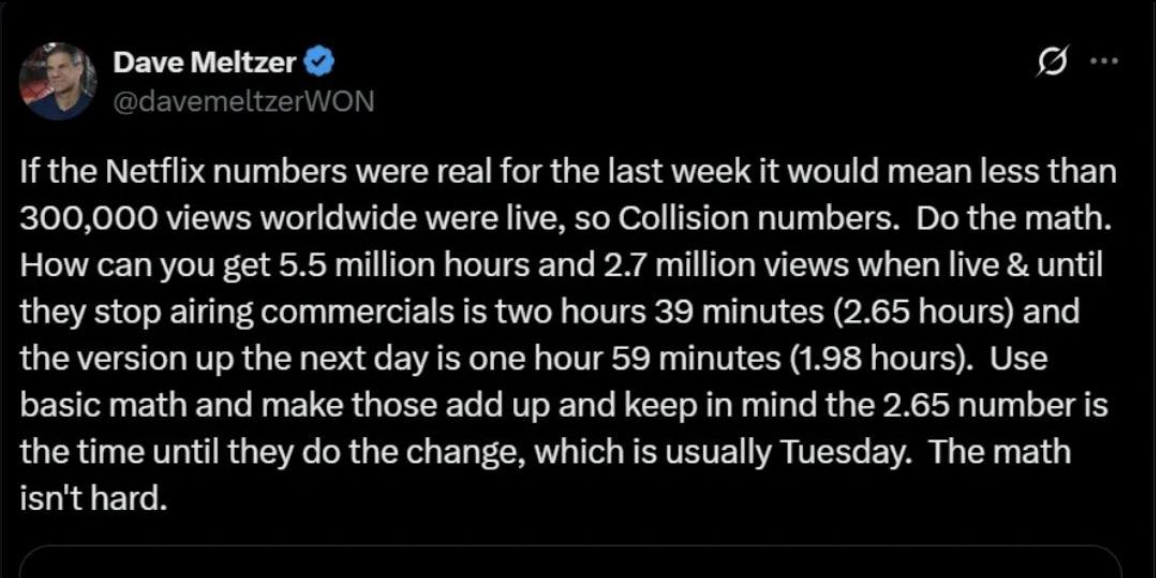
Task: Open the three-dot More options menu
Action: pyautogui.click(x=1105, y=62)
